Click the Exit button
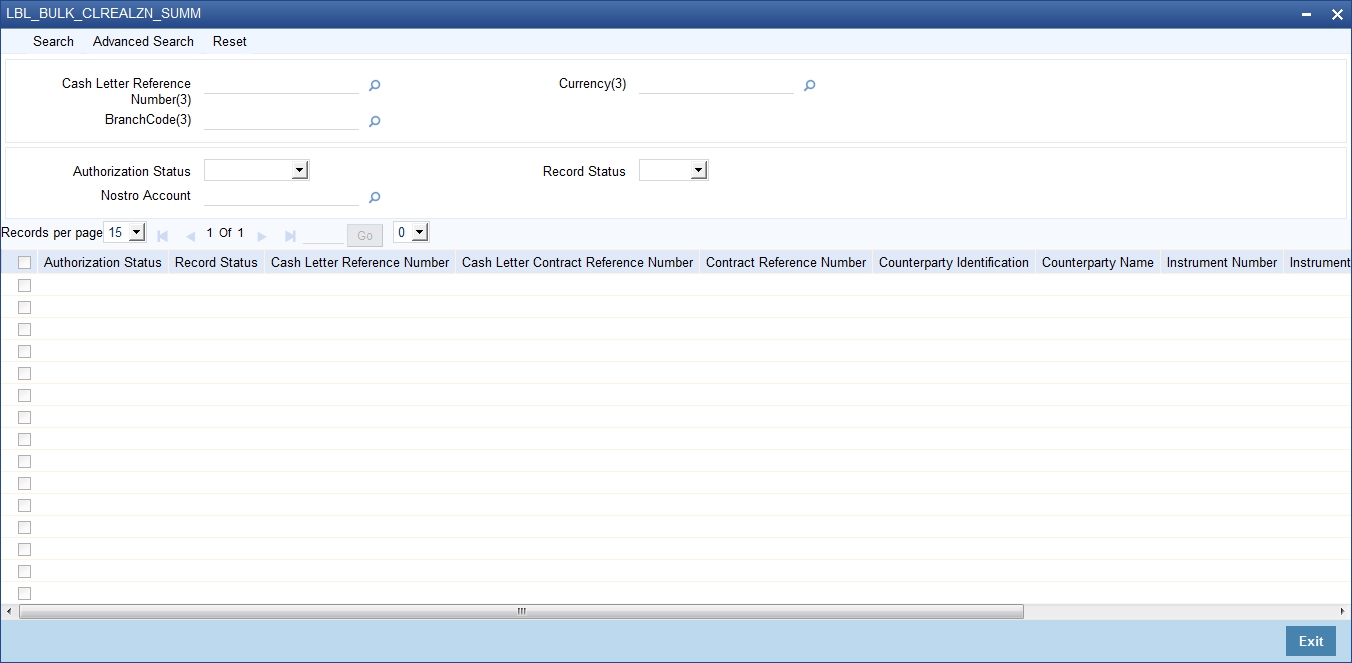 point(1311,641)
